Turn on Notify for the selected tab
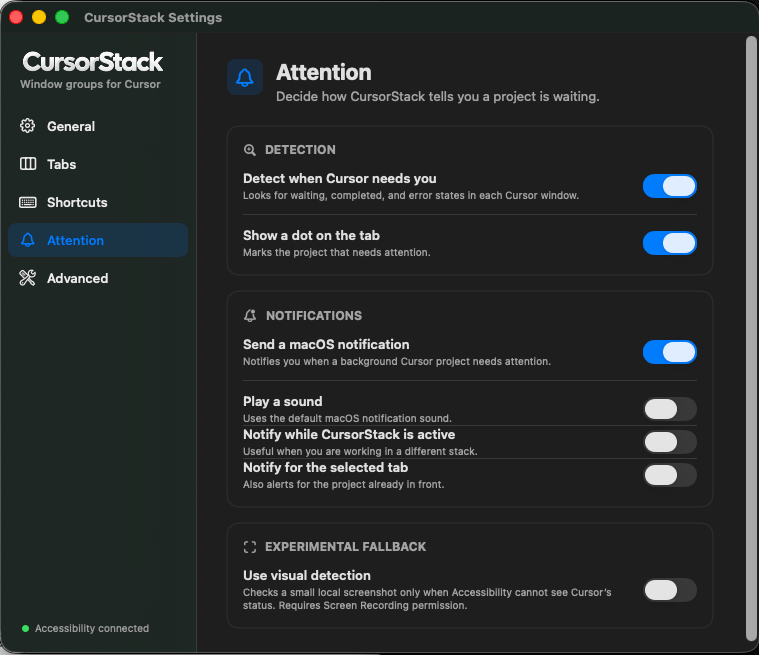The image size is (759, 655). pos(669,475)
